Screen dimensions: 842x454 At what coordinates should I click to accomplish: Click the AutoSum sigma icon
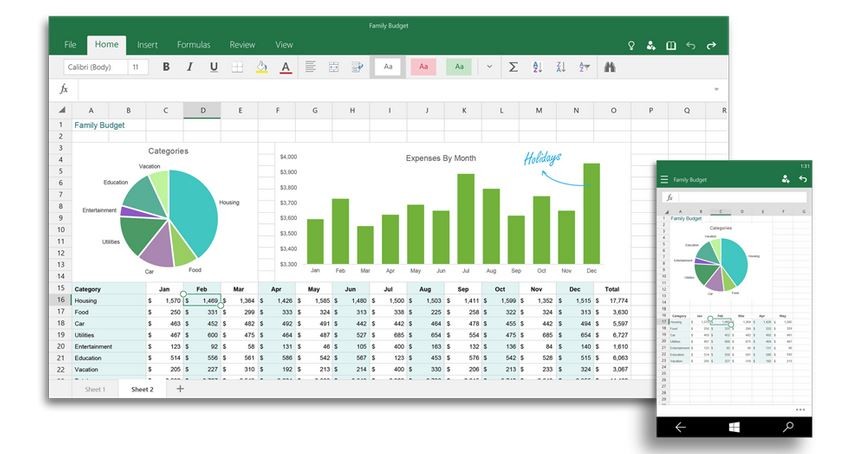click(x=513, y=67)
